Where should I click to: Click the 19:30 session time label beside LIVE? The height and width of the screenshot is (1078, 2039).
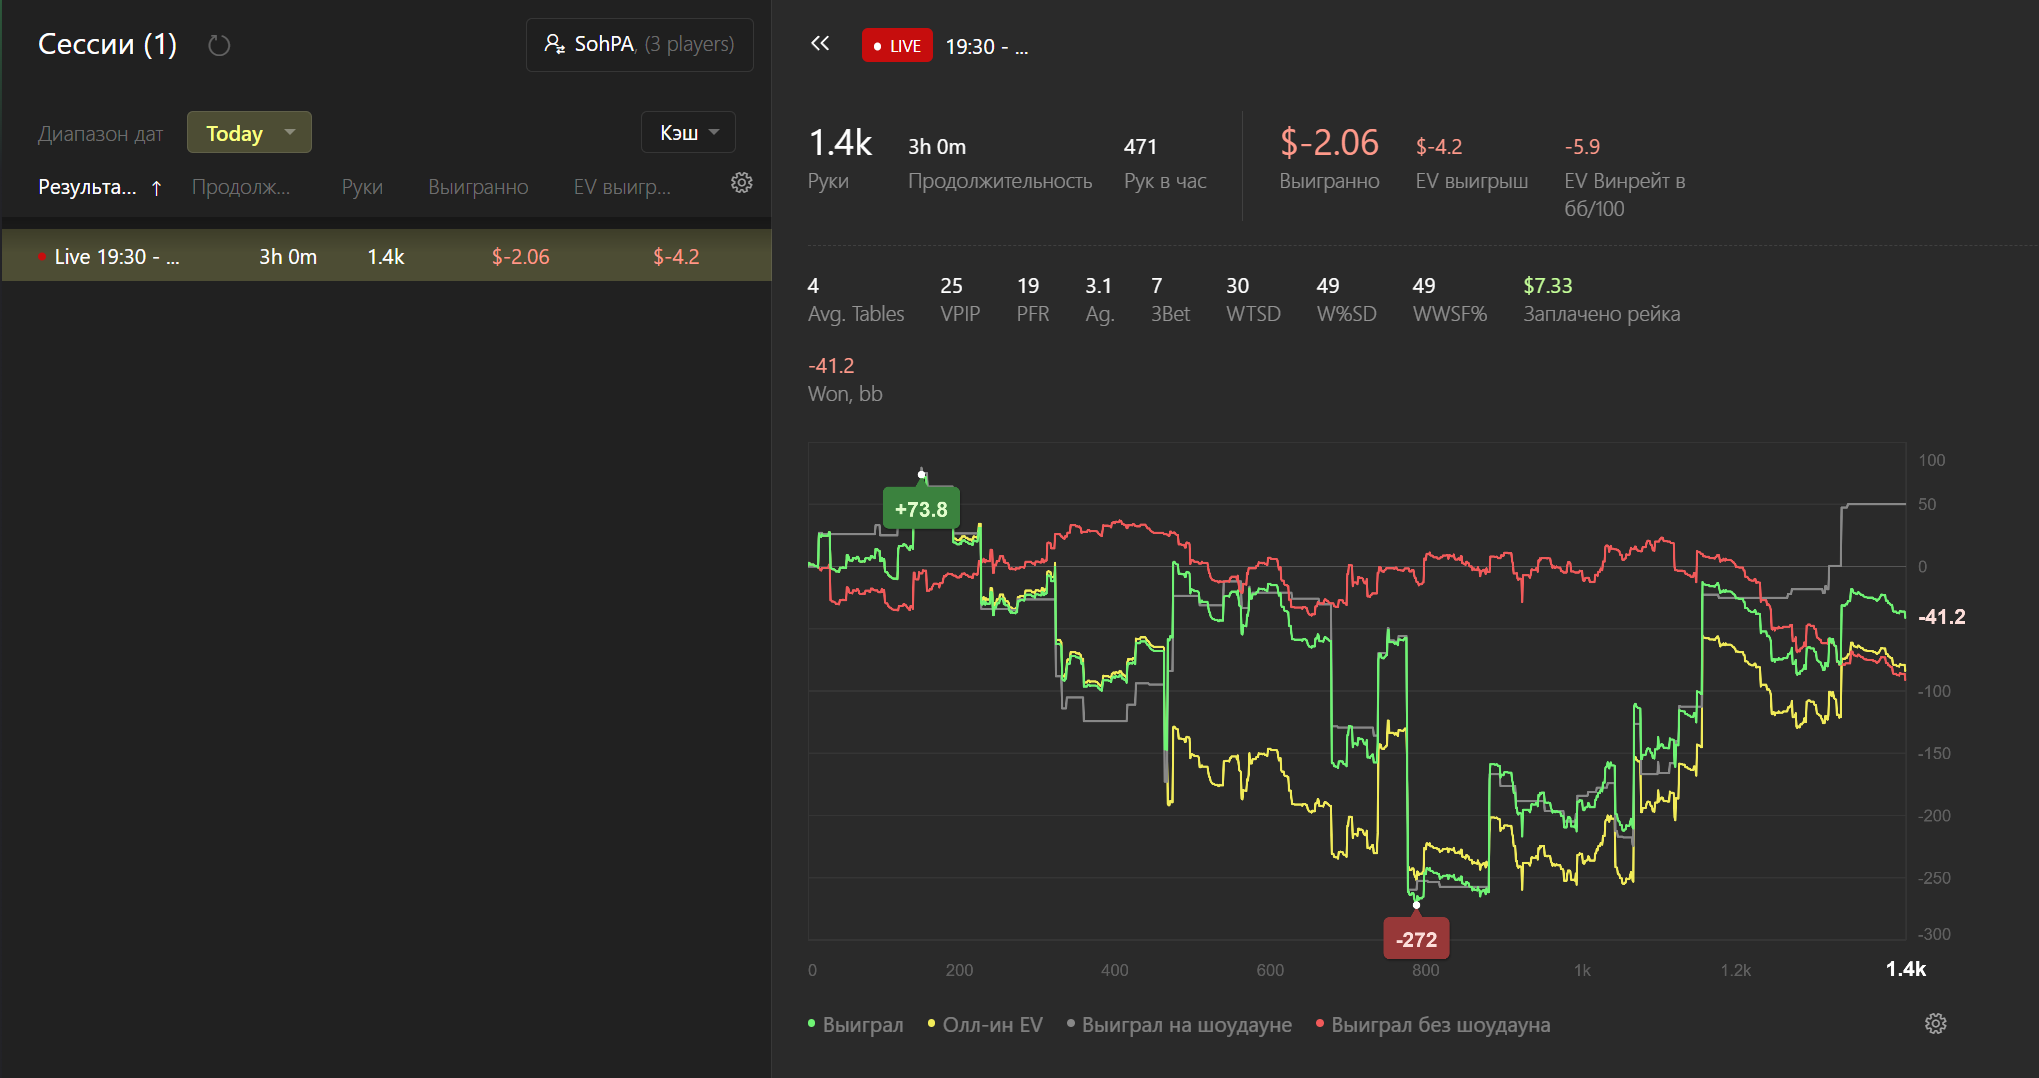pyautogui.click(x=986, y=47)
